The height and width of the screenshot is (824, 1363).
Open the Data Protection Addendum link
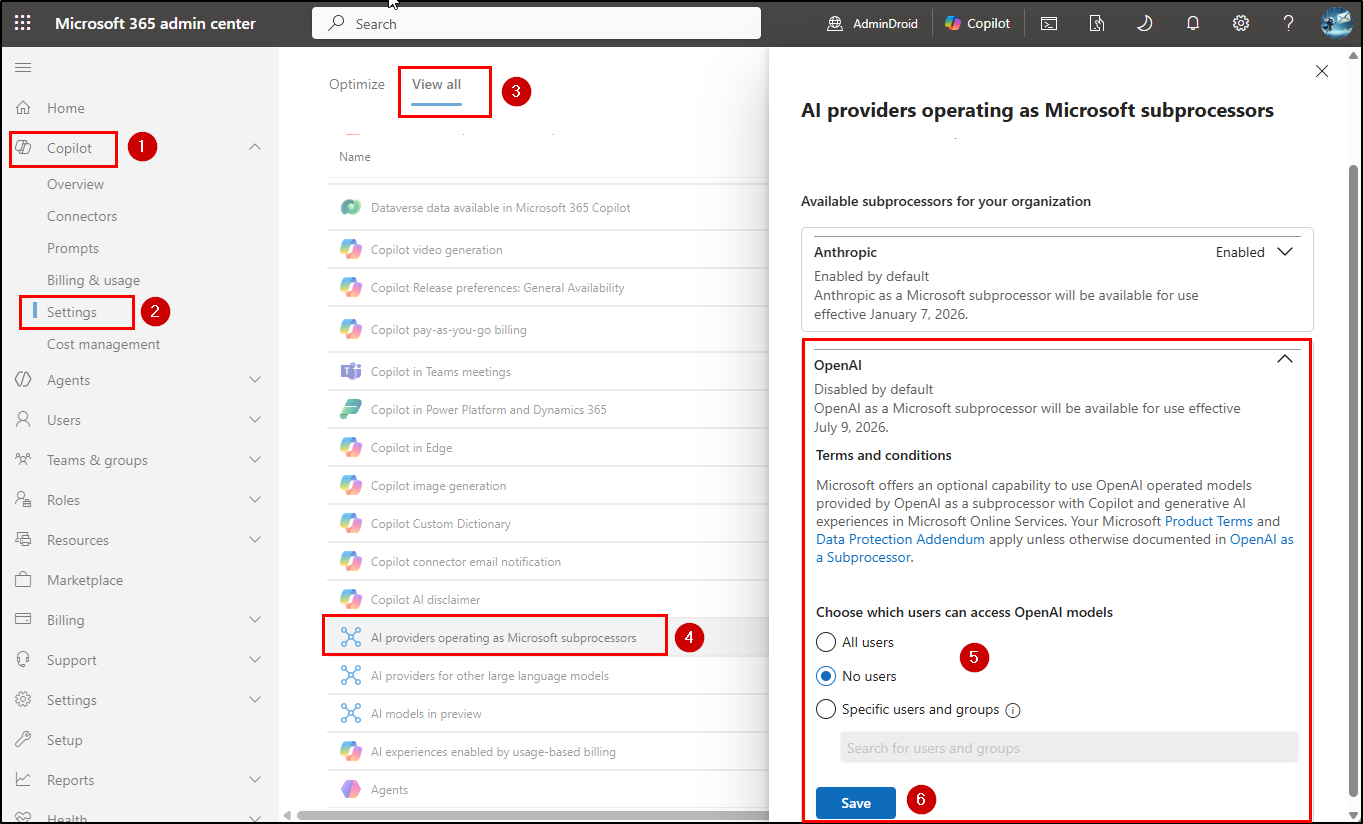click(x=900, y=539)
